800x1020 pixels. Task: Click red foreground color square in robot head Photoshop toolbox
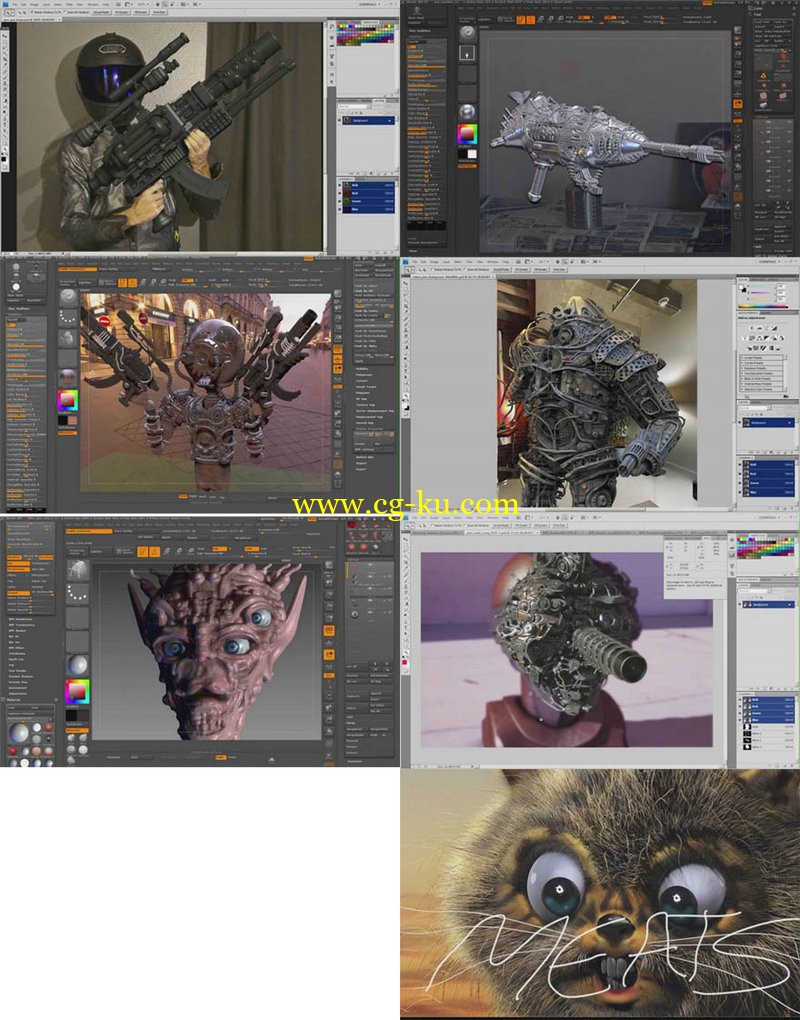pos(405,662)
